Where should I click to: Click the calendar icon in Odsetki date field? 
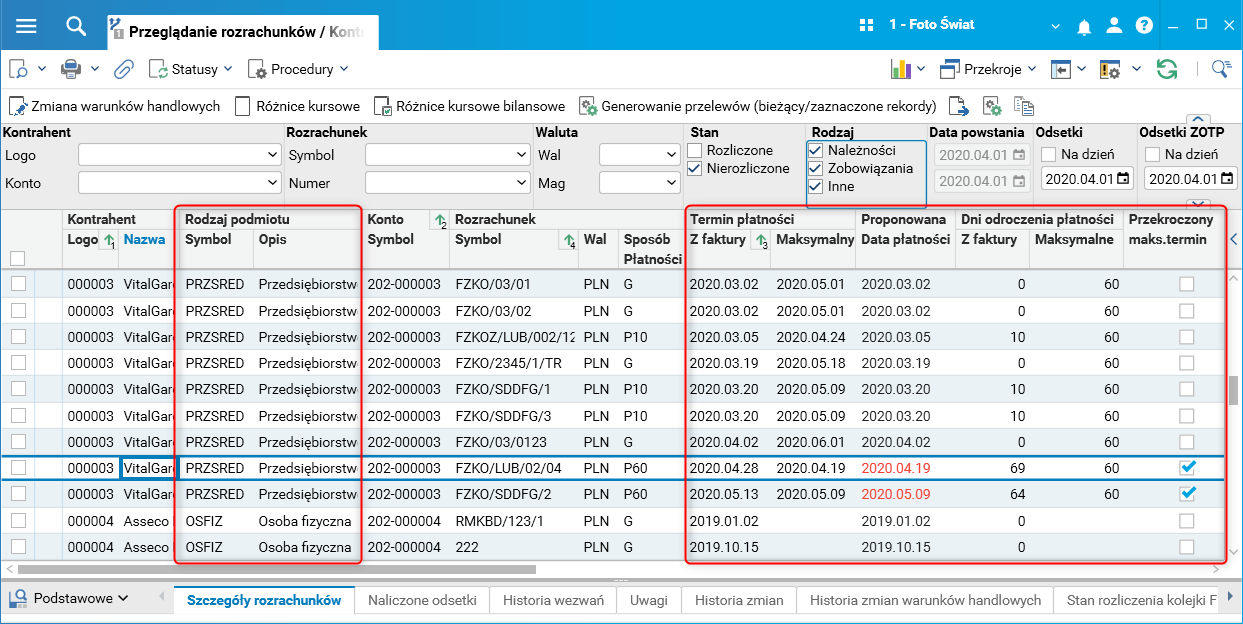point(1123,179)
